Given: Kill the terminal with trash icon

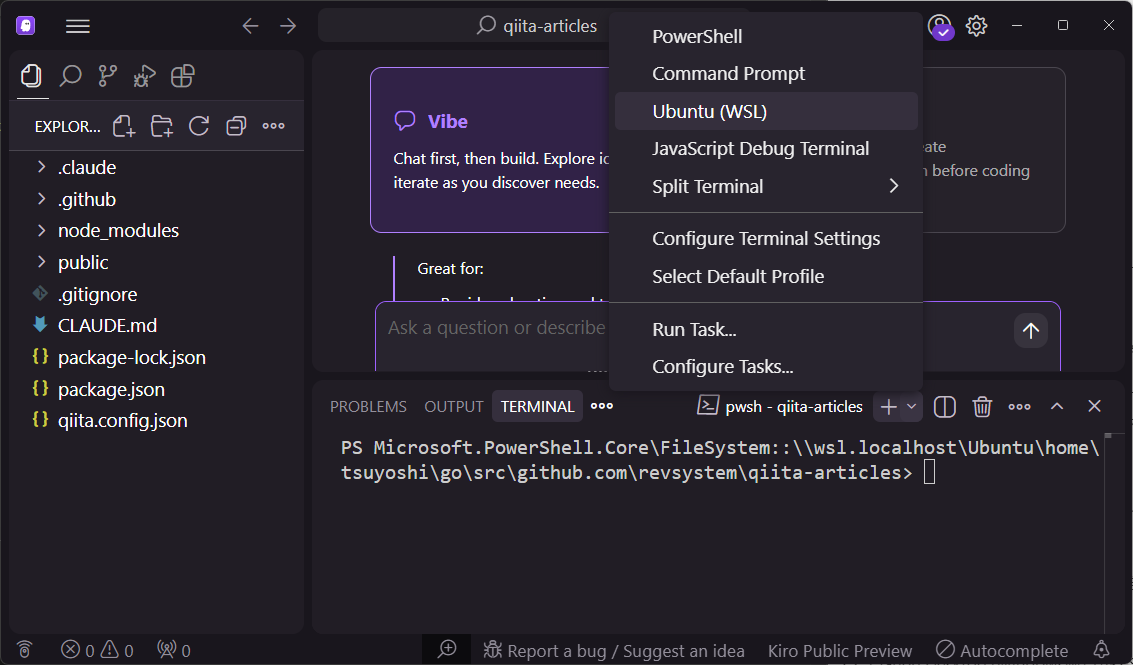Looking at the screenshot, I should pos(982,406).
